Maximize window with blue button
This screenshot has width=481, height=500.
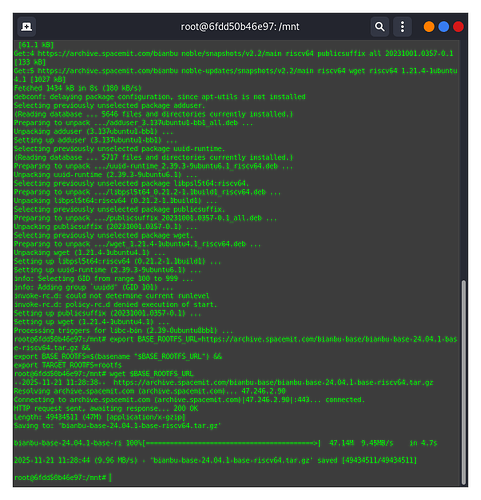[443, 27]
